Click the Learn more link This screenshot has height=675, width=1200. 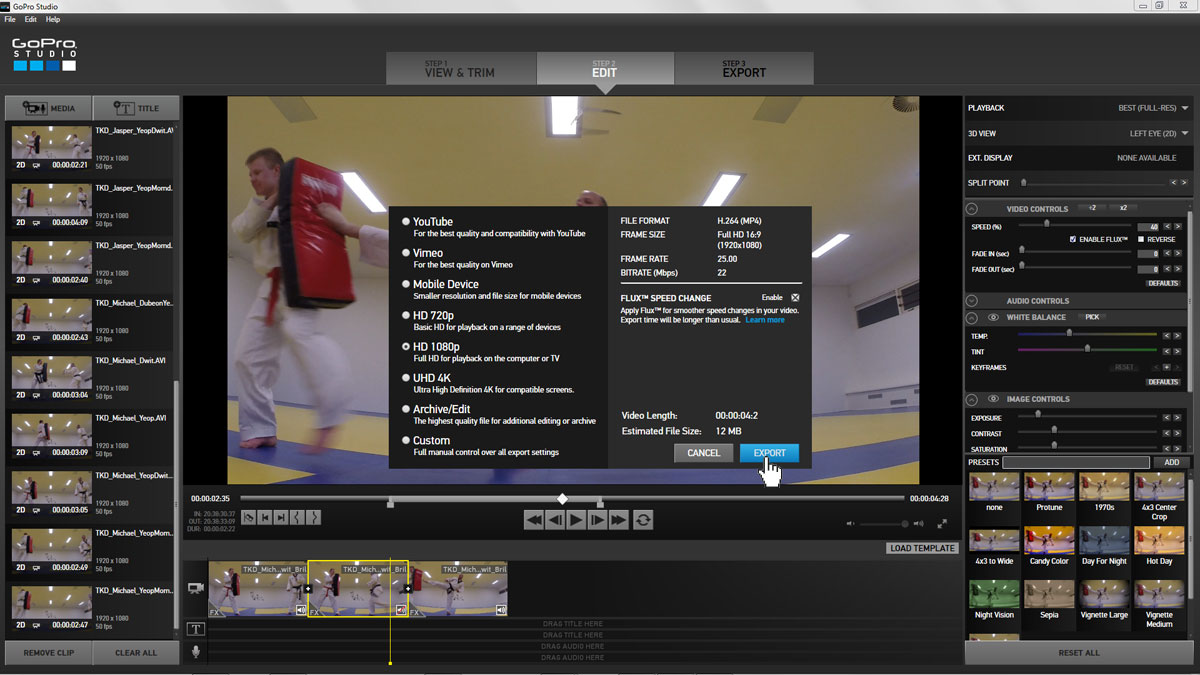point(764,320)
